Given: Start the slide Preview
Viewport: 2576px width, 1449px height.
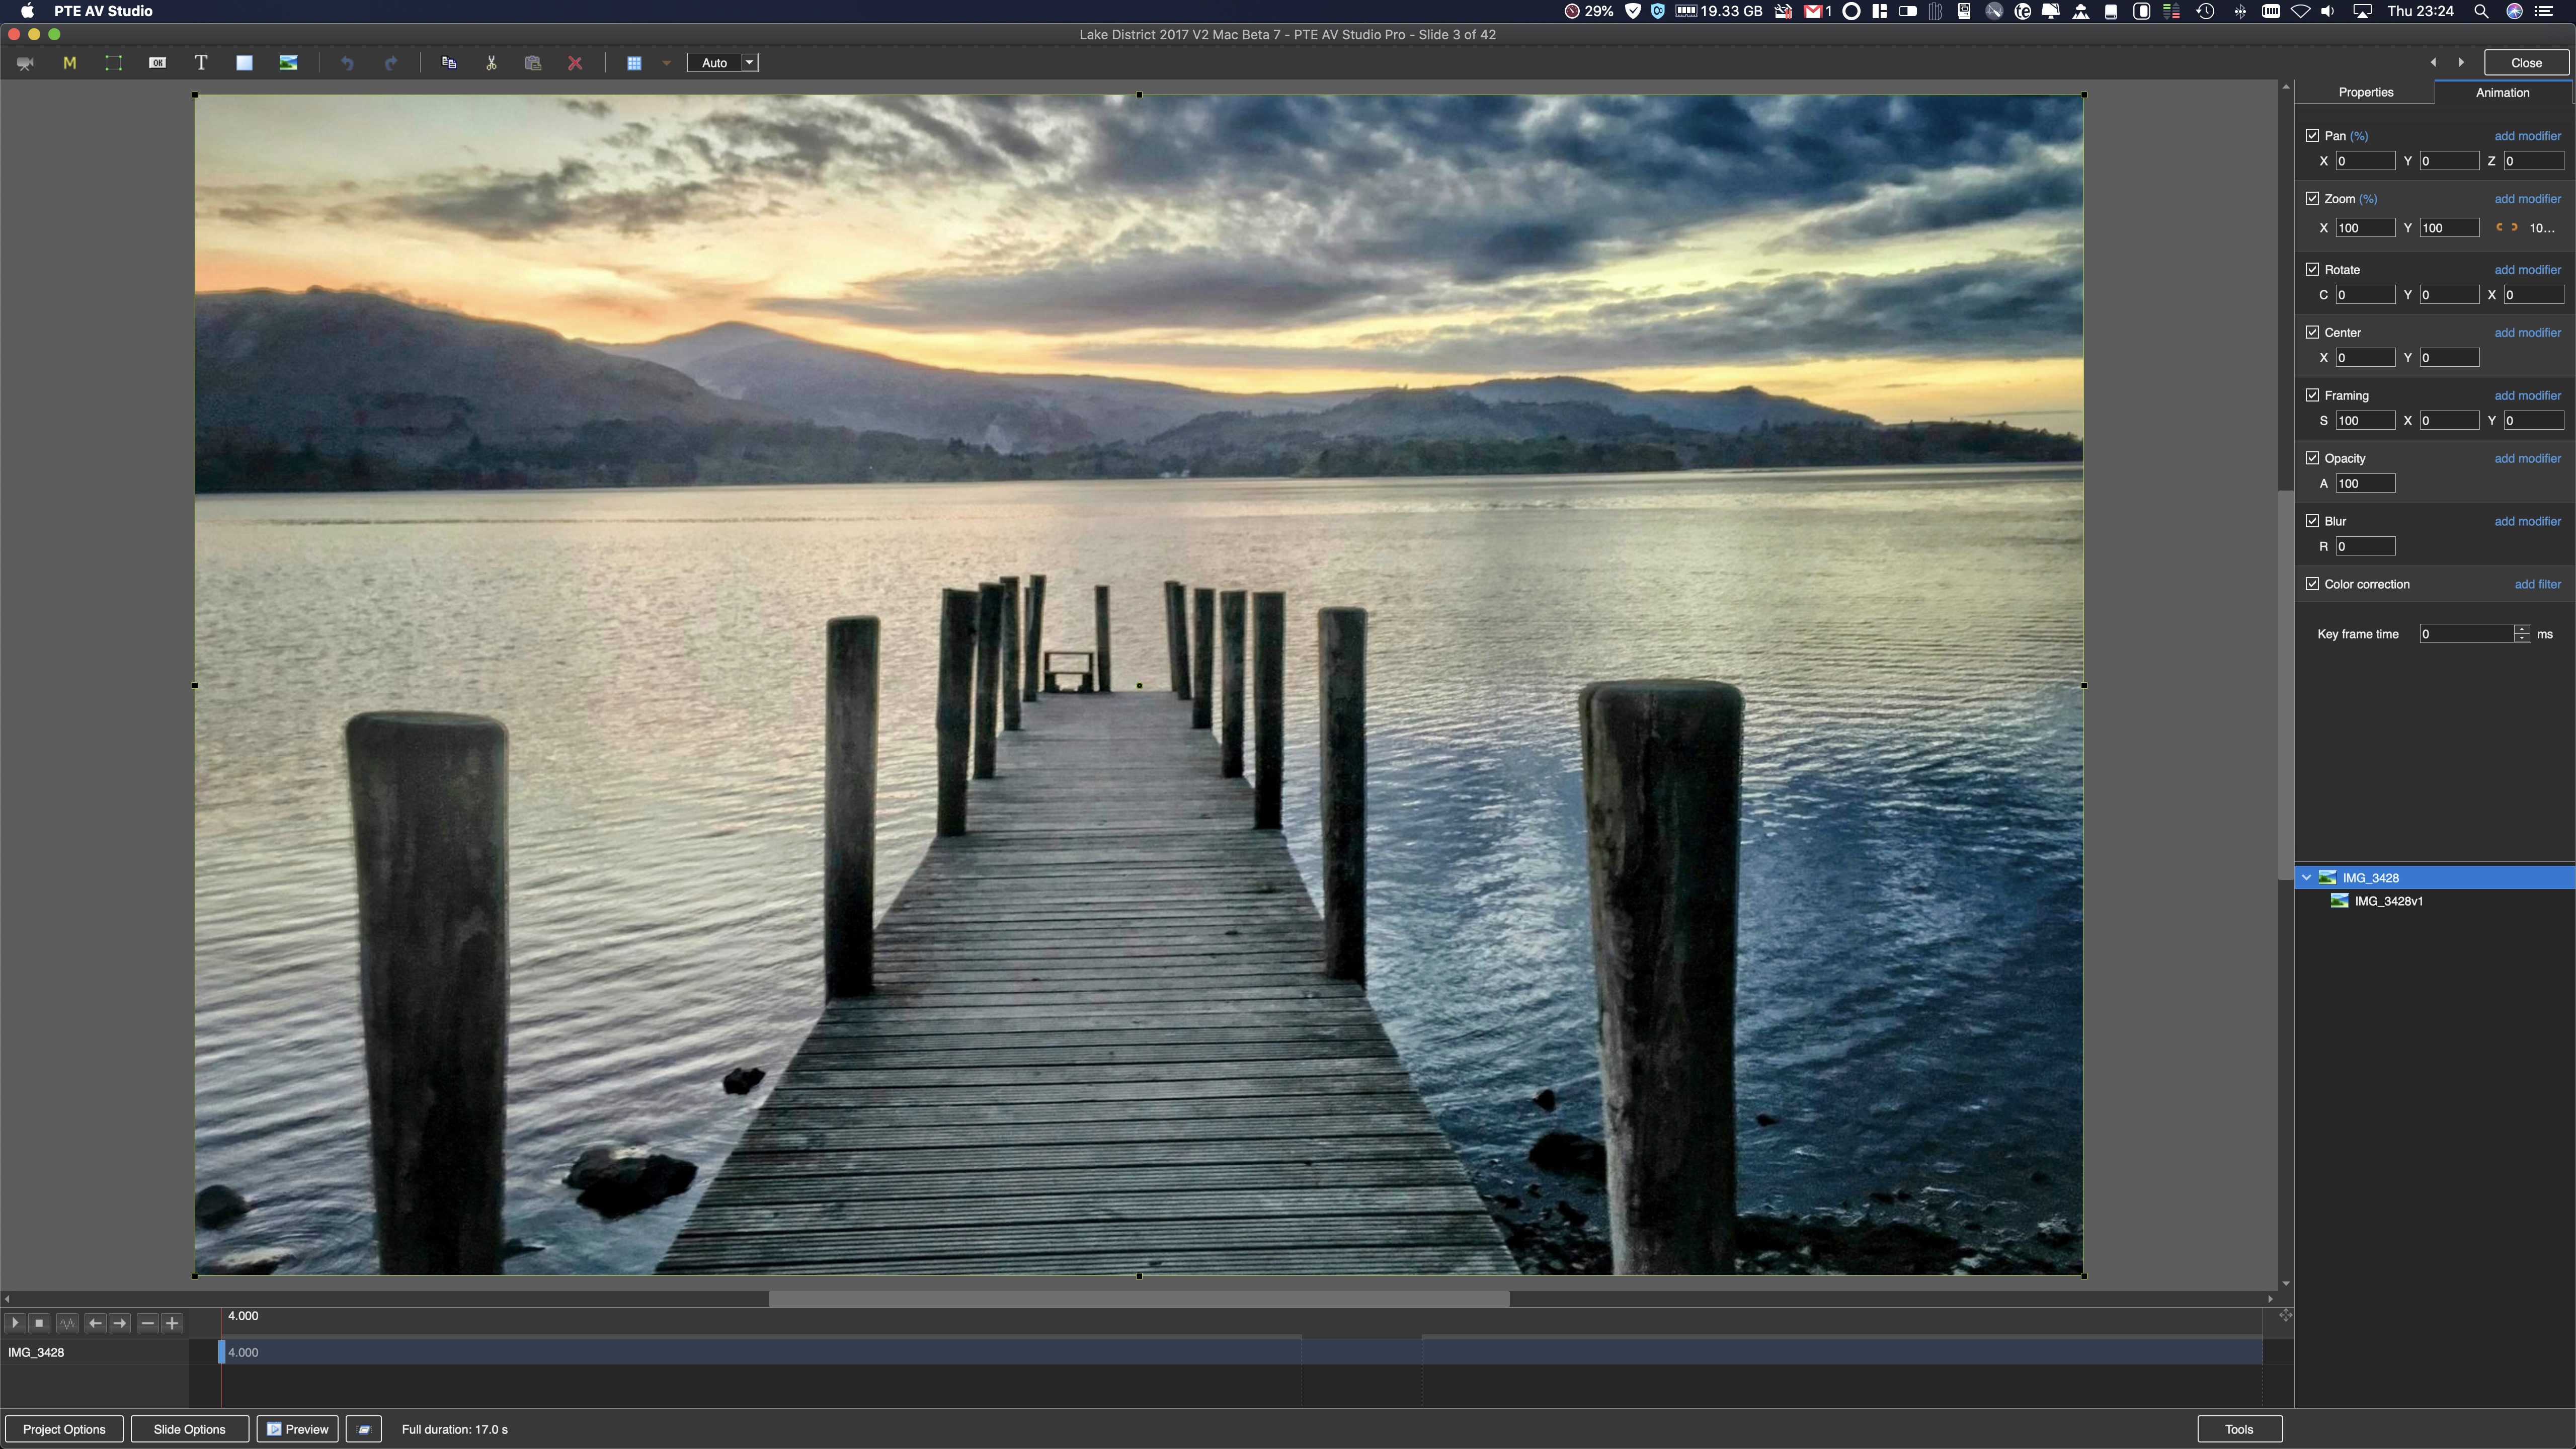Looking at the screenshot, I should tap(298, 1429).
